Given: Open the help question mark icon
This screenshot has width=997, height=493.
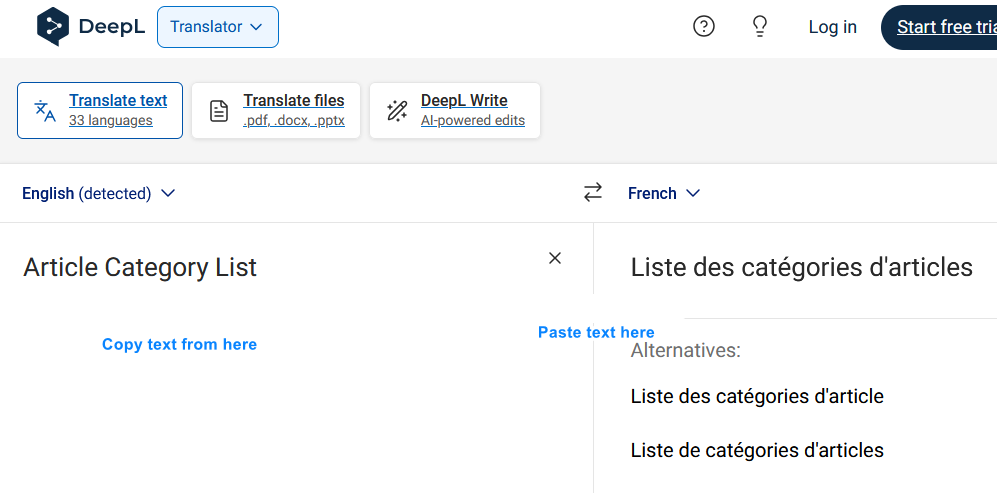Looking at the screenshot, I should click(704, 27).
